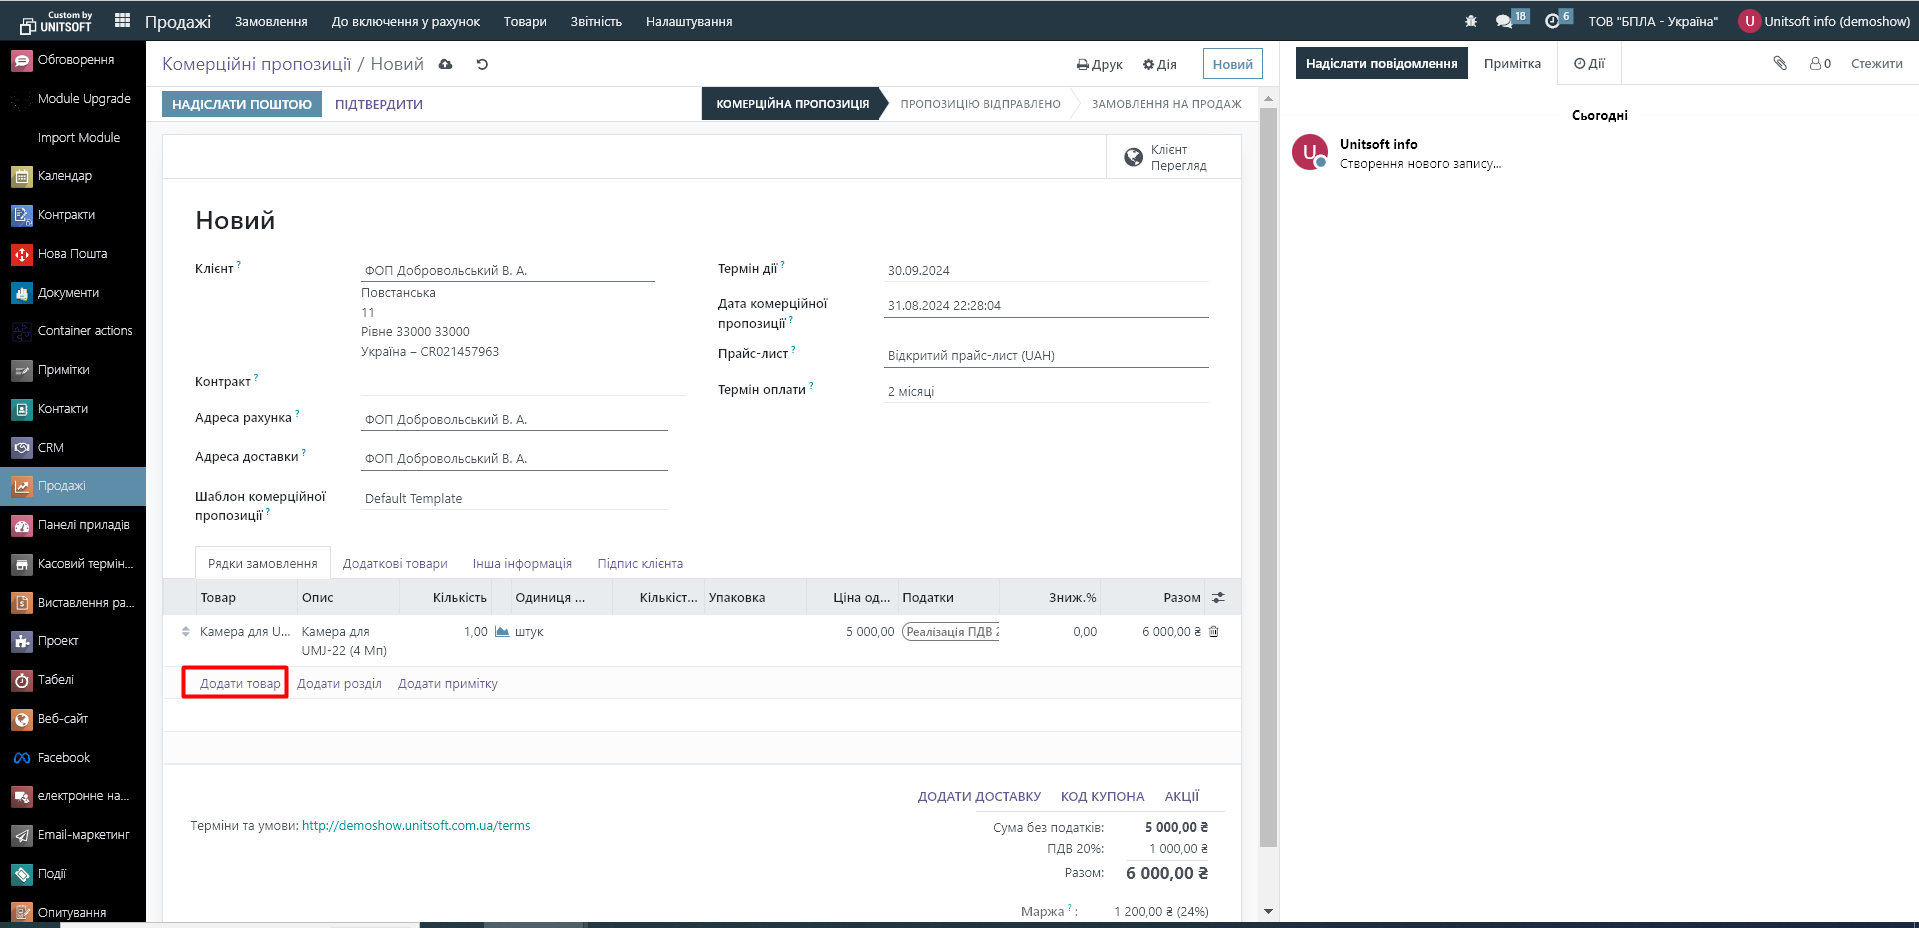Open activities clock icon with 6 badge

point(1553,21)
